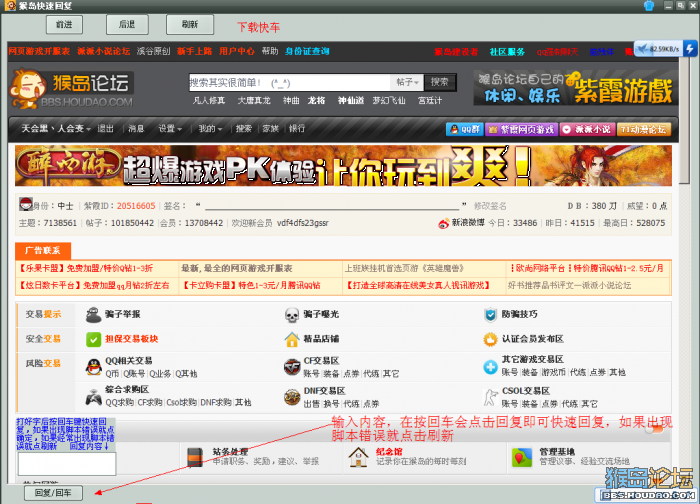Screen dimensions: 700x504
Task: Click the QQ相关交易 penguin icon
Action: click(93, 367)
